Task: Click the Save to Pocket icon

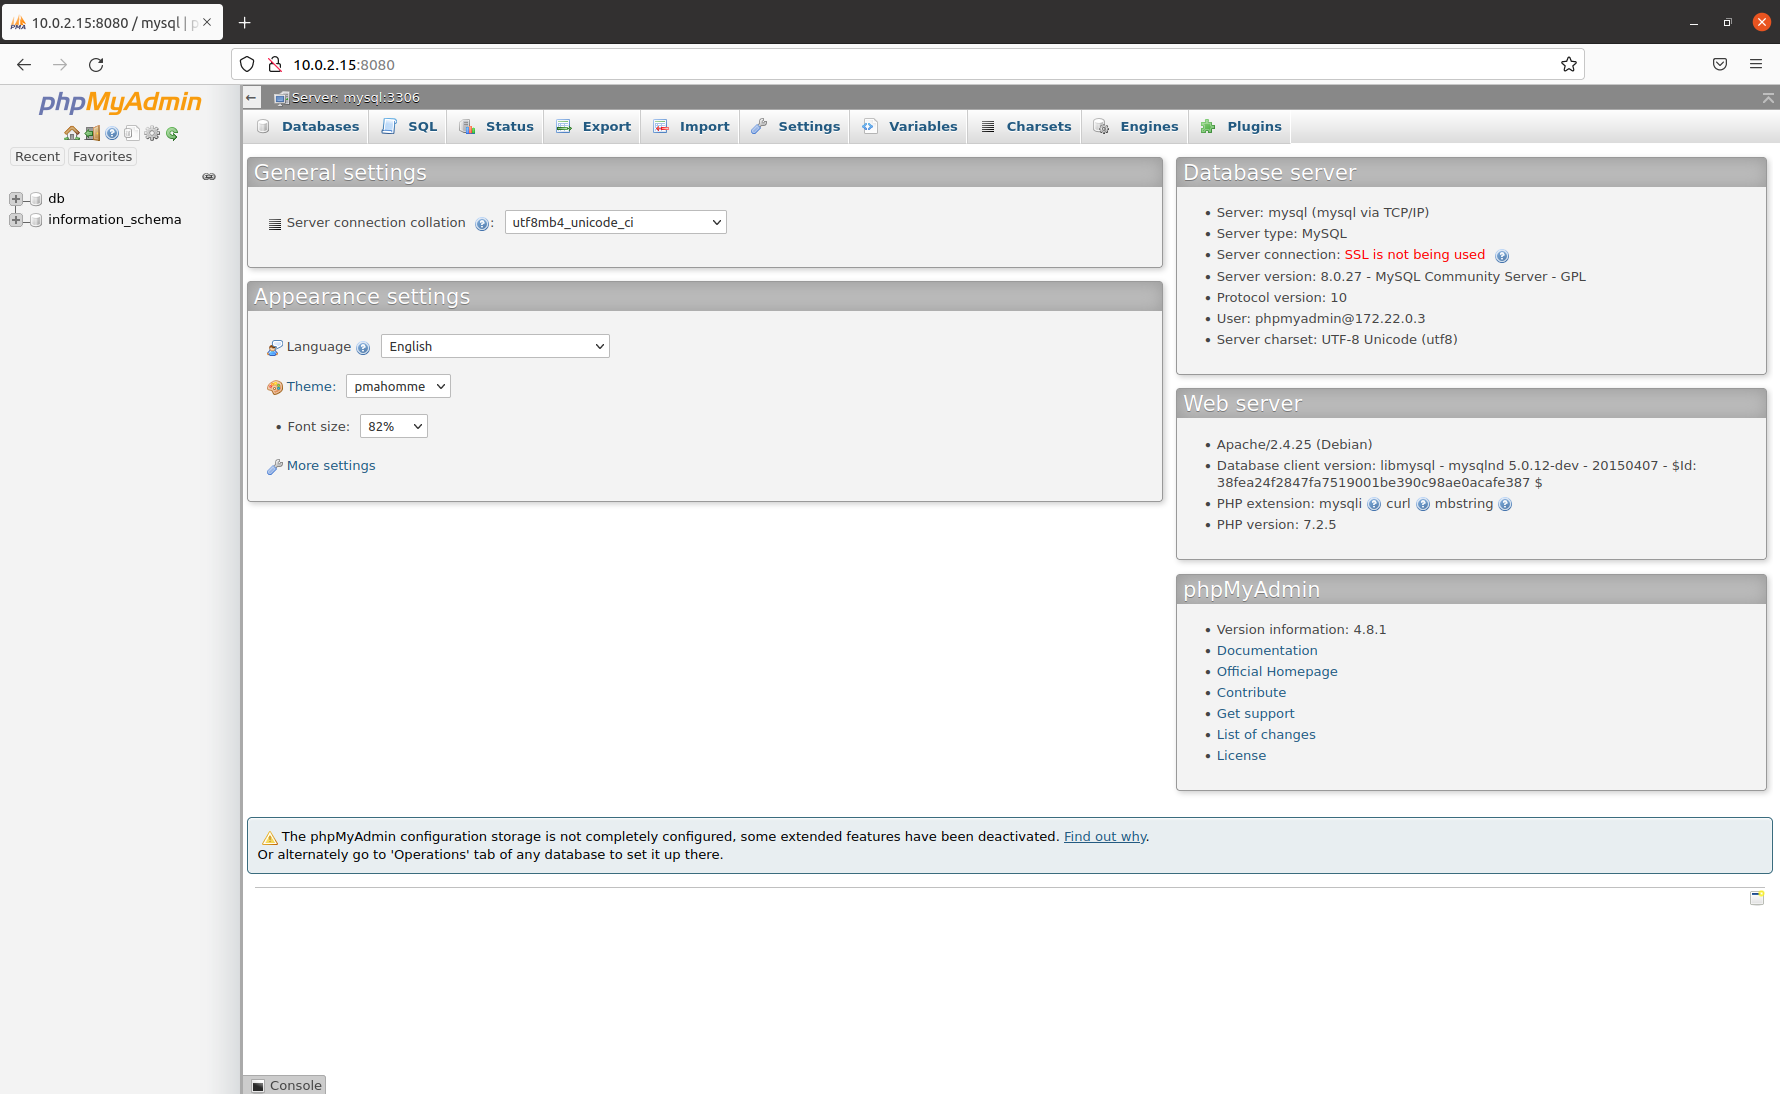Action: (x=1720, y=64)
